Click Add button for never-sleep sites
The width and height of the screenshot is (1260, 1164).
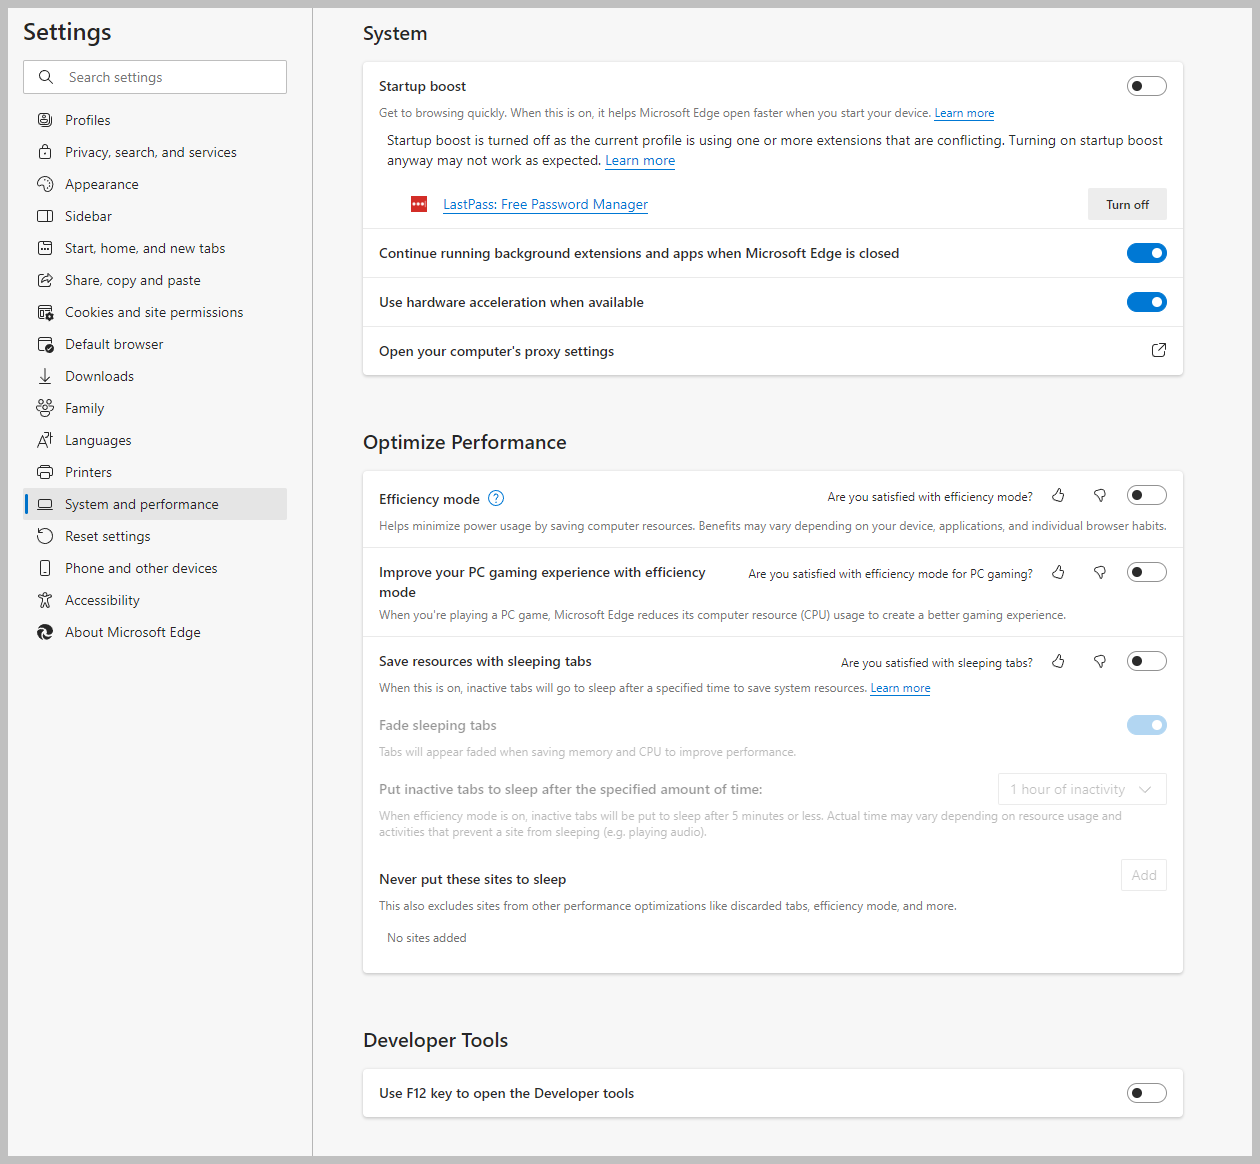click(1143, 875)
